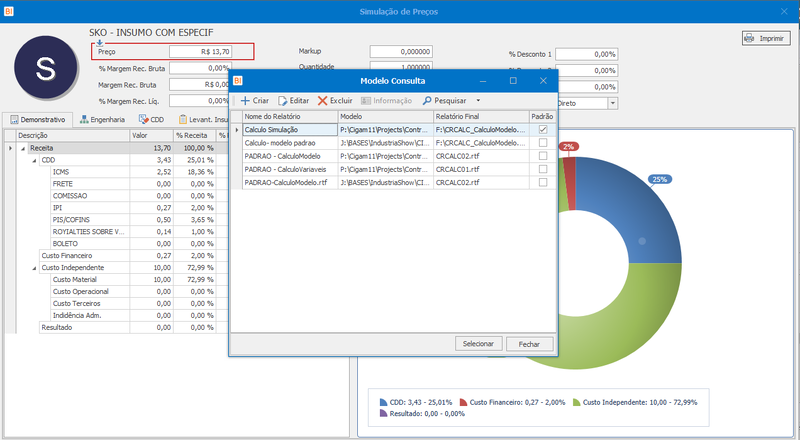
Task: Click the red Excluir X icon
Action: (322, 101)
